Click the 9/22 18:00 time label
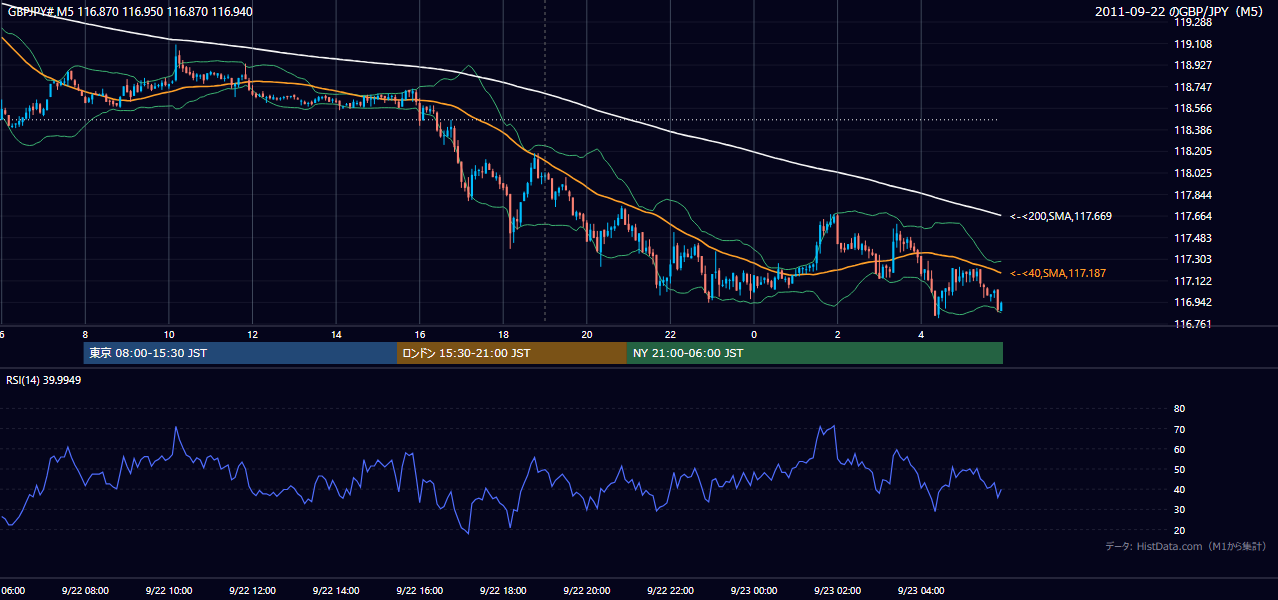 click(503, 590)
